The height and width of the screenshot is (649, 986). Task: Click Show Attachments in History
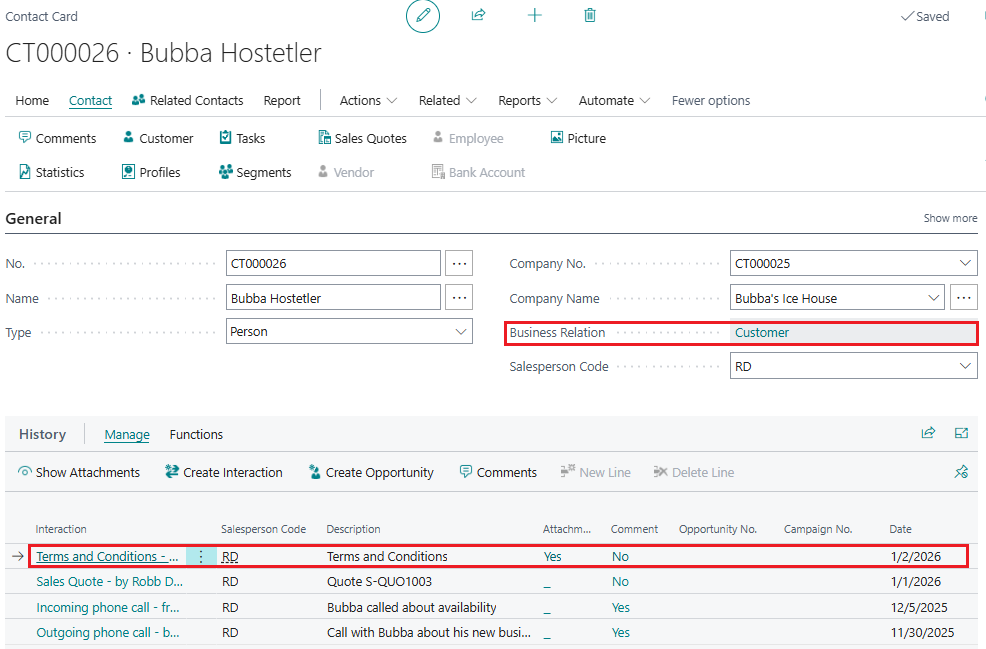pos(79,472)
